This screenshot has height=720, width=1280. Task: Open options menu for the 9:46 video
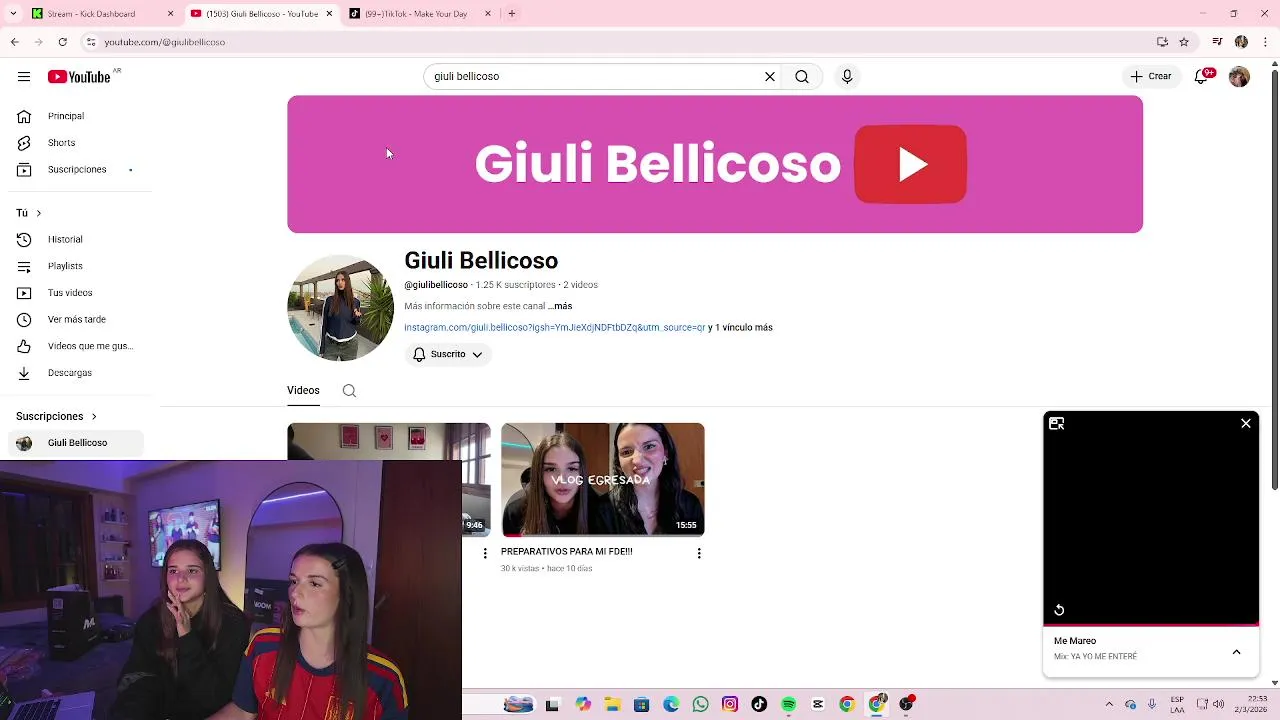click(485, 553)
